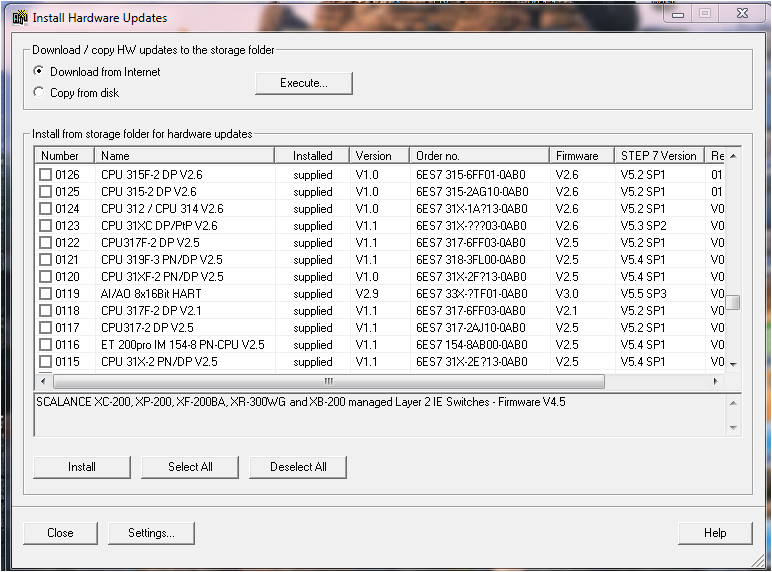The height and width of the screenshot is (572, 772).
Task: Check the box for update 0125
Action: click(45, 191)
